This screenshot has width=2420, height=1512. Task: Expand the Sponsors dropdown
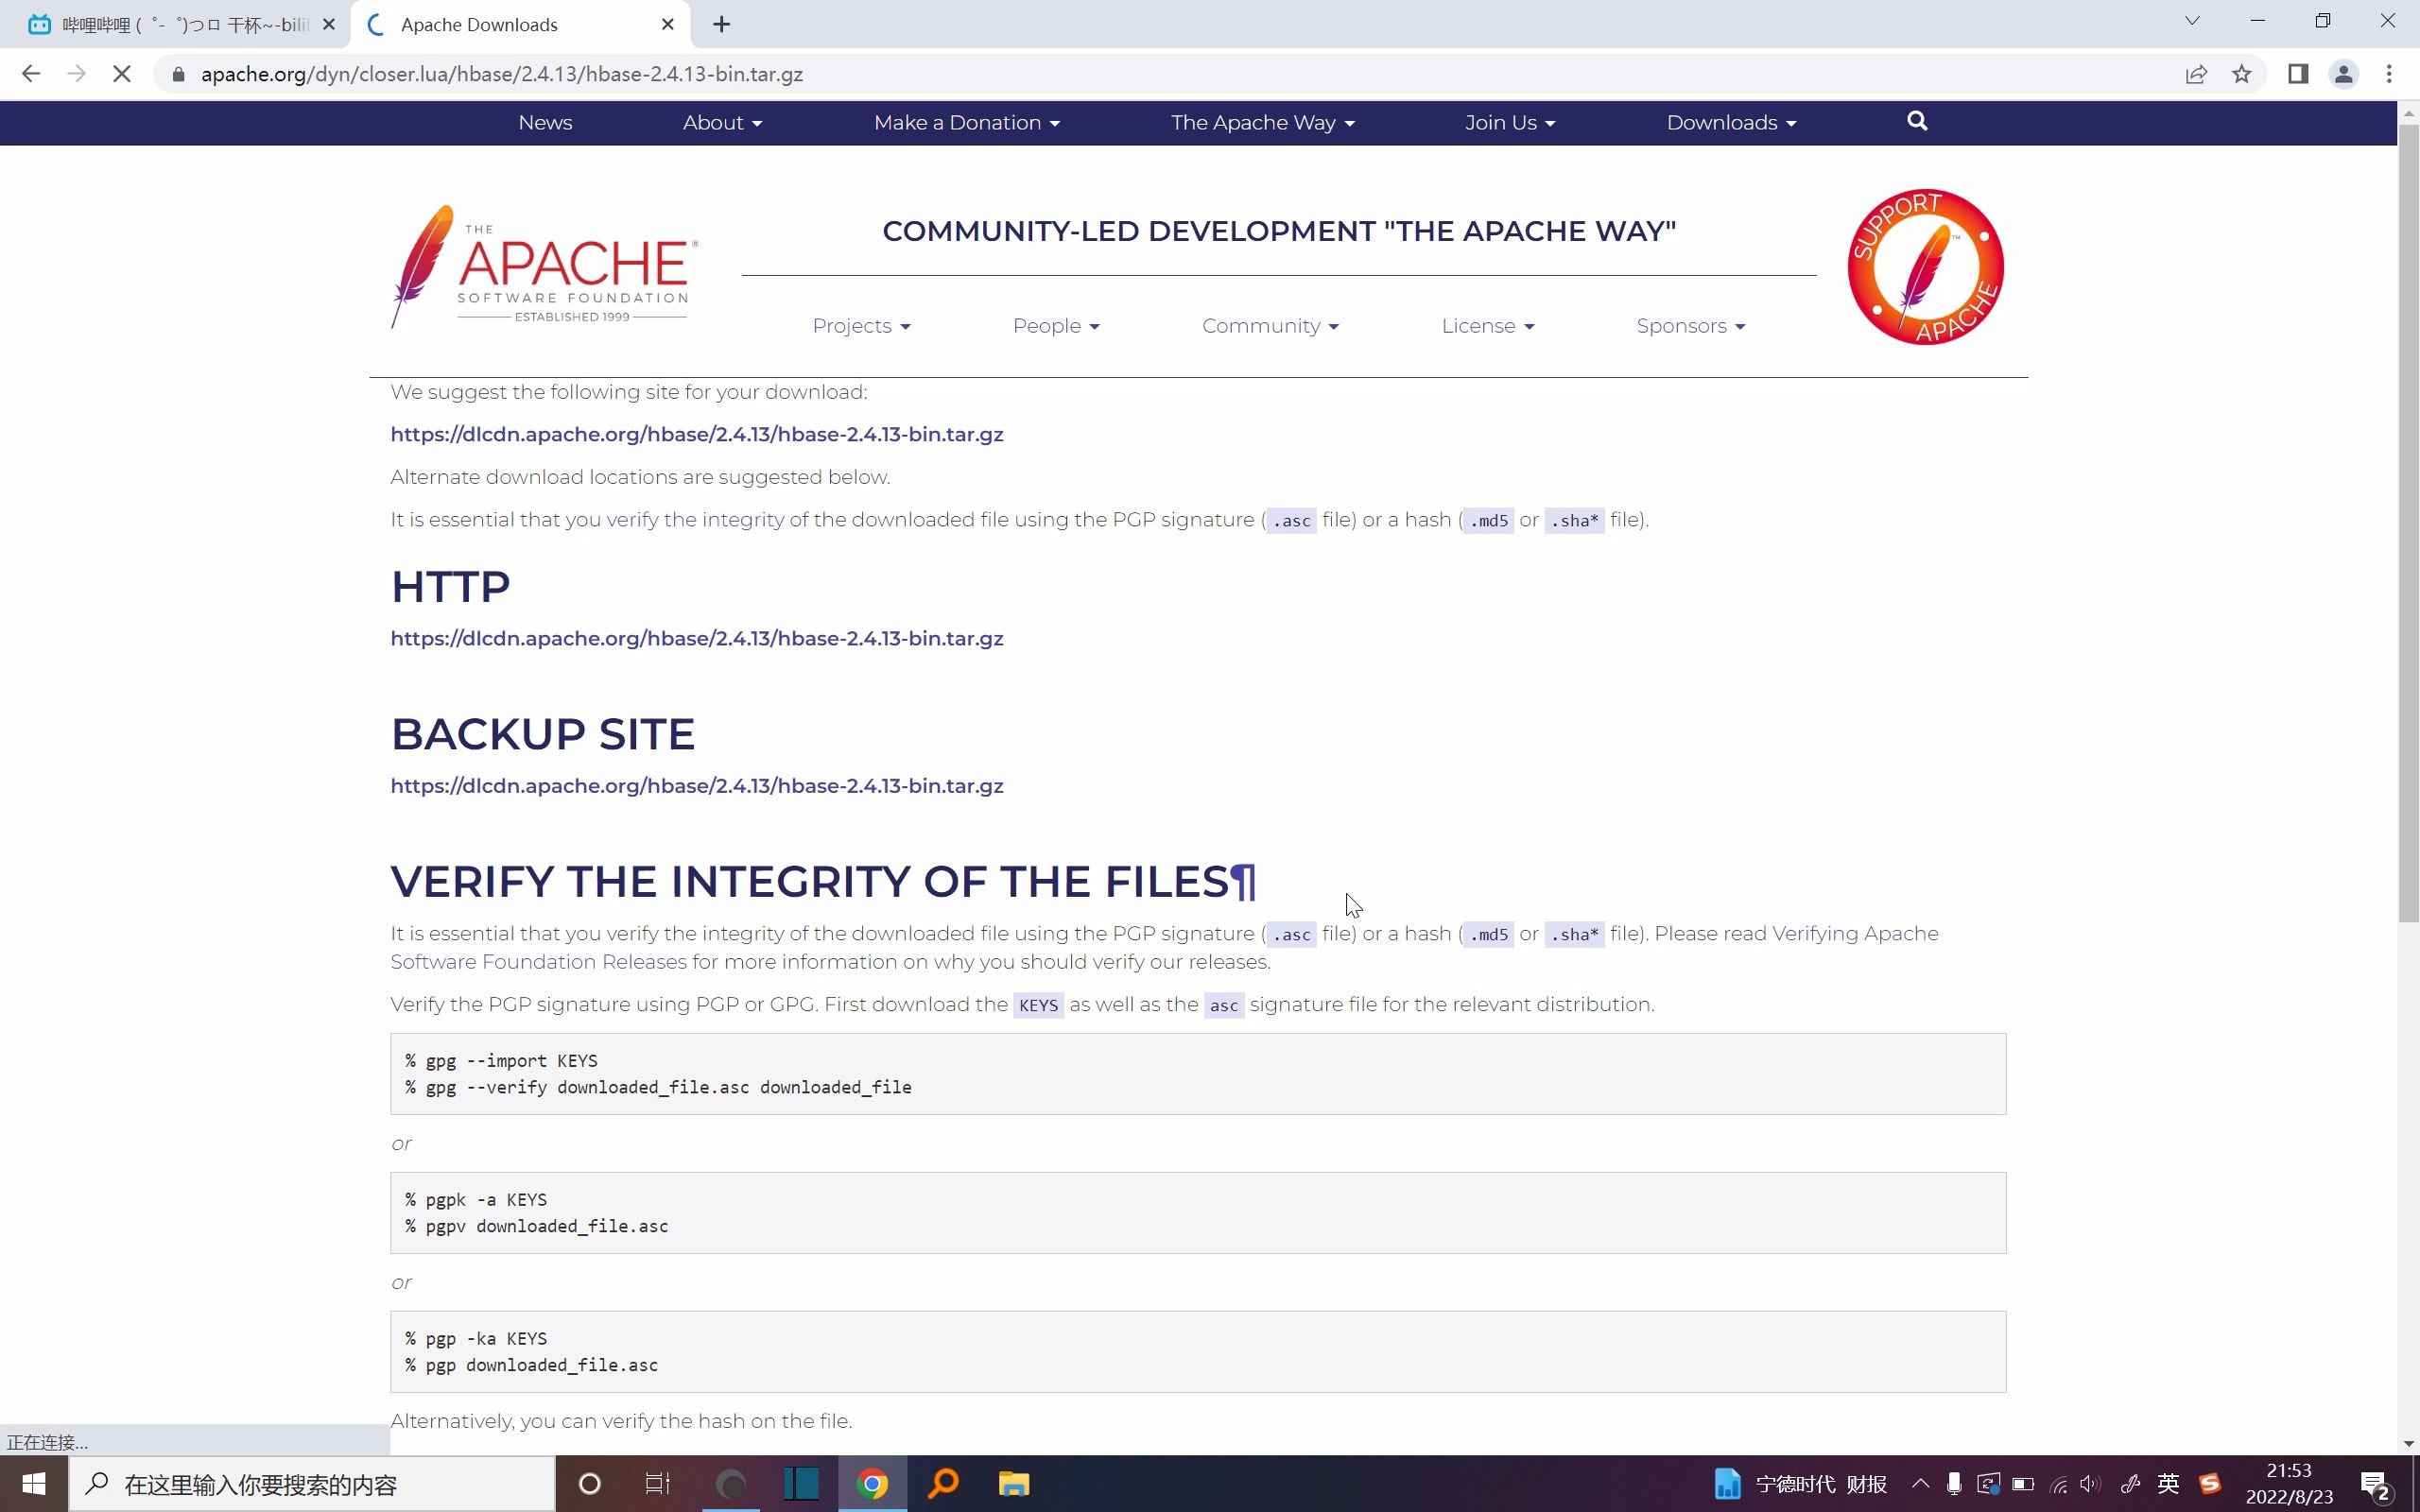[x=1690, y=326]
